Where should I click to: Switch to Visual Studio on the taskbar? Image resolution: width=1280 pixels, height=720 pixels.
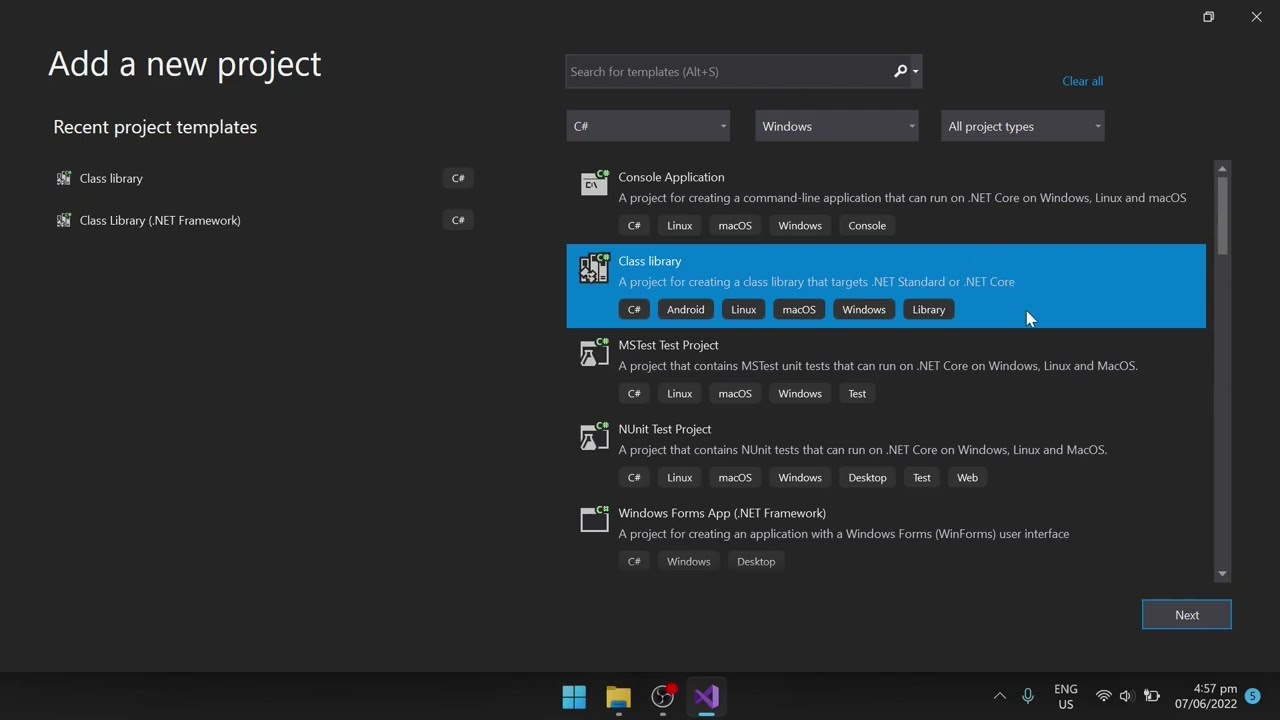pyautogui.click(x=706, y=697)
